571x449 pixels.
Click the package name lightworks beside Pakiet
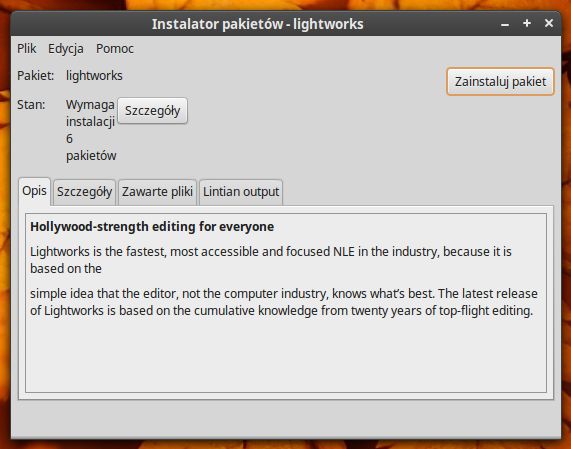[x=94, y=76]
